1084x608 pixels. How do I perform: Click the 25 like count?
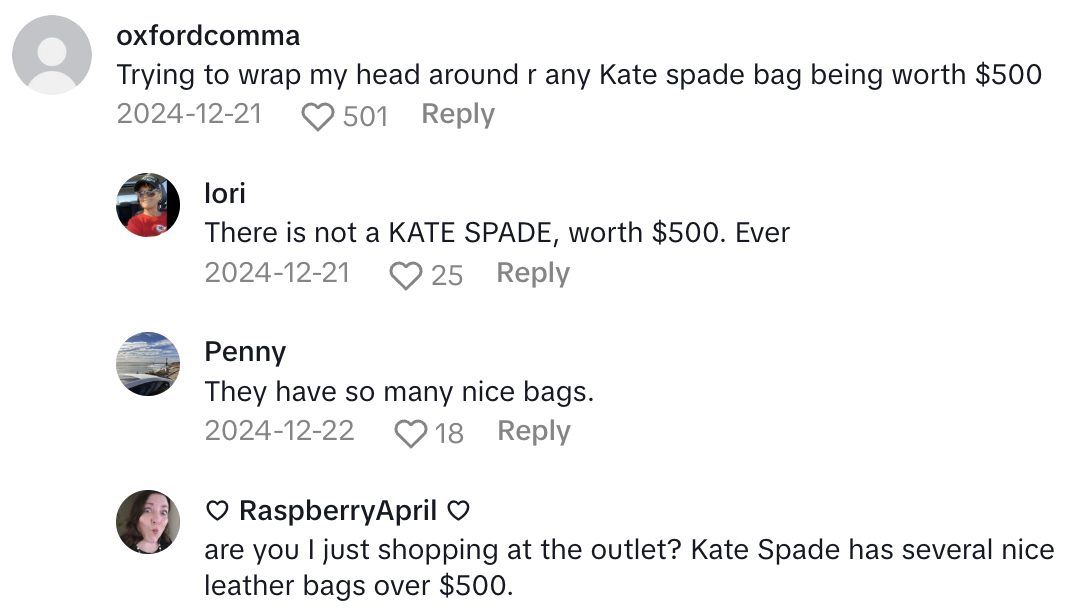coord(447,275)
